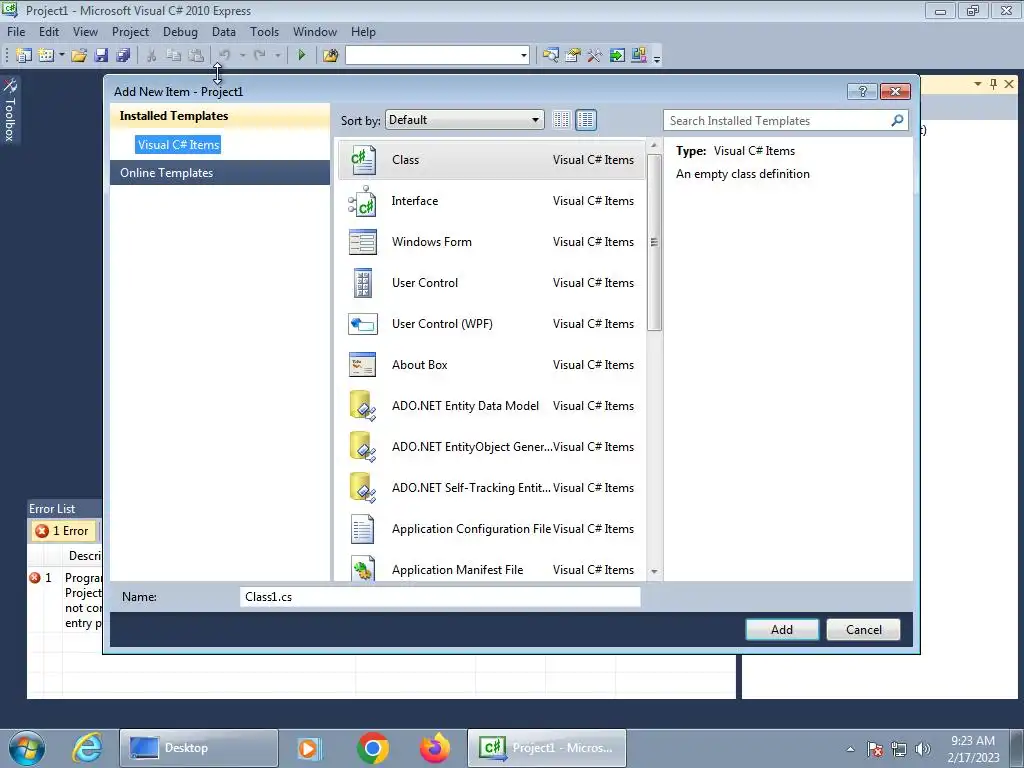Launch Internet Explorer from taskbar
The image size is (1024, 768).
pos(86,748)
